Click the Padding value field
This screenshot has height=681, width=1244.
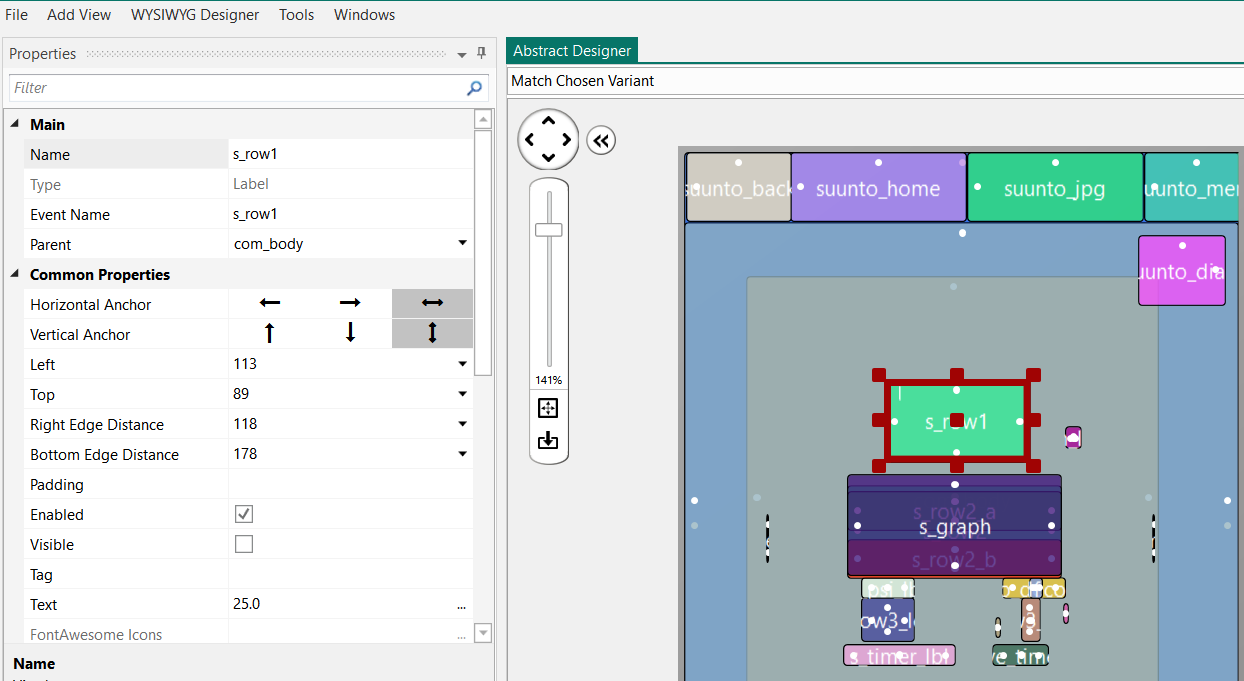[x=350, y=484]
